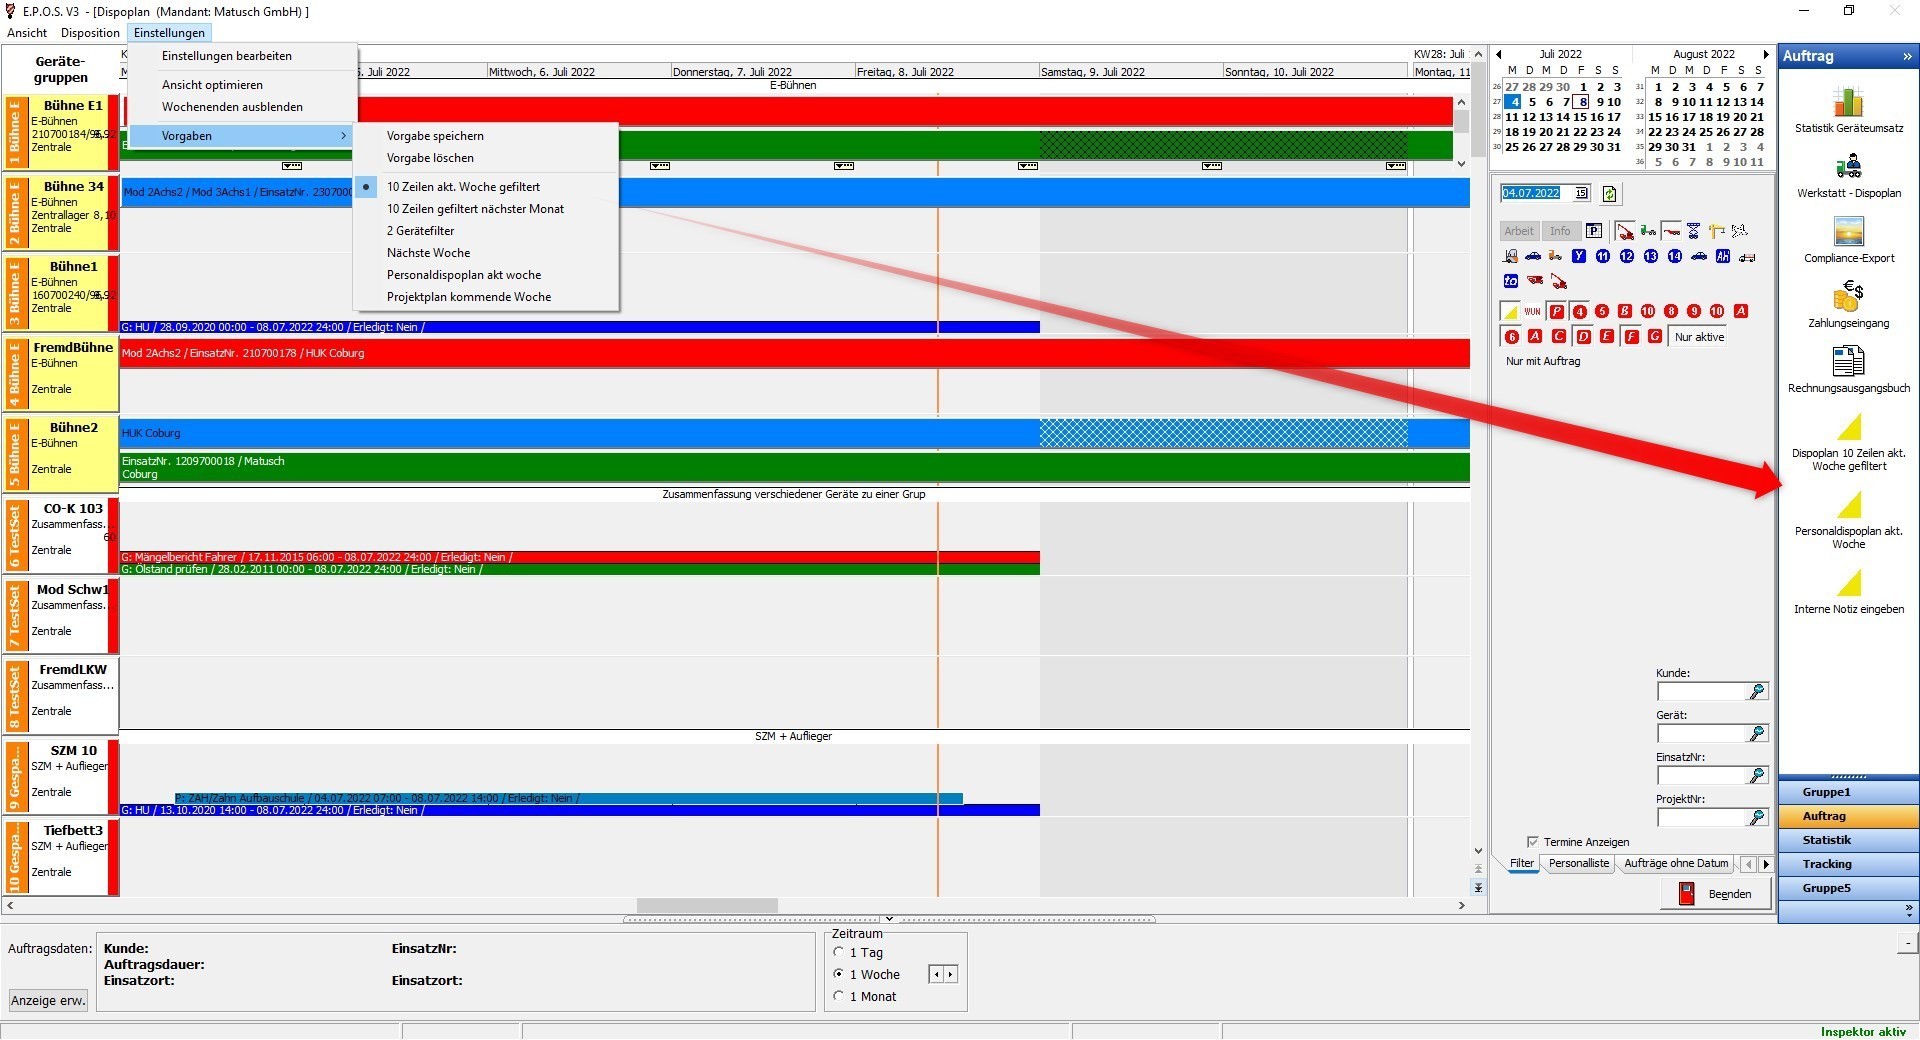Click the scissor lift filter icon
Screen dimensions: 1920x1040
coord(1693,231)
